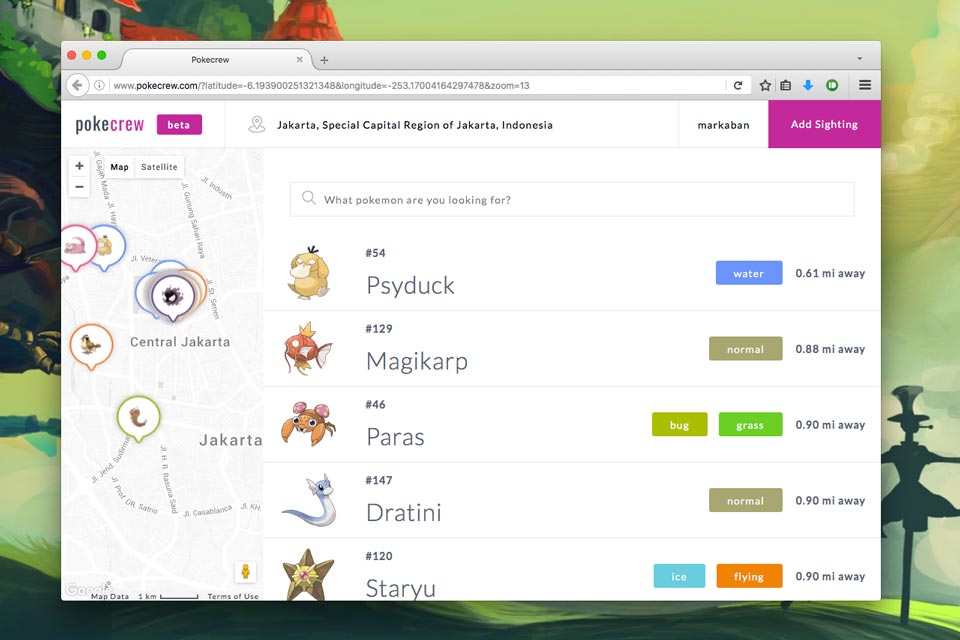Image resolution: width=960 pixels, height=640 pixels.
Task: Click the address bar URL field
Action: tap(416, 86)
